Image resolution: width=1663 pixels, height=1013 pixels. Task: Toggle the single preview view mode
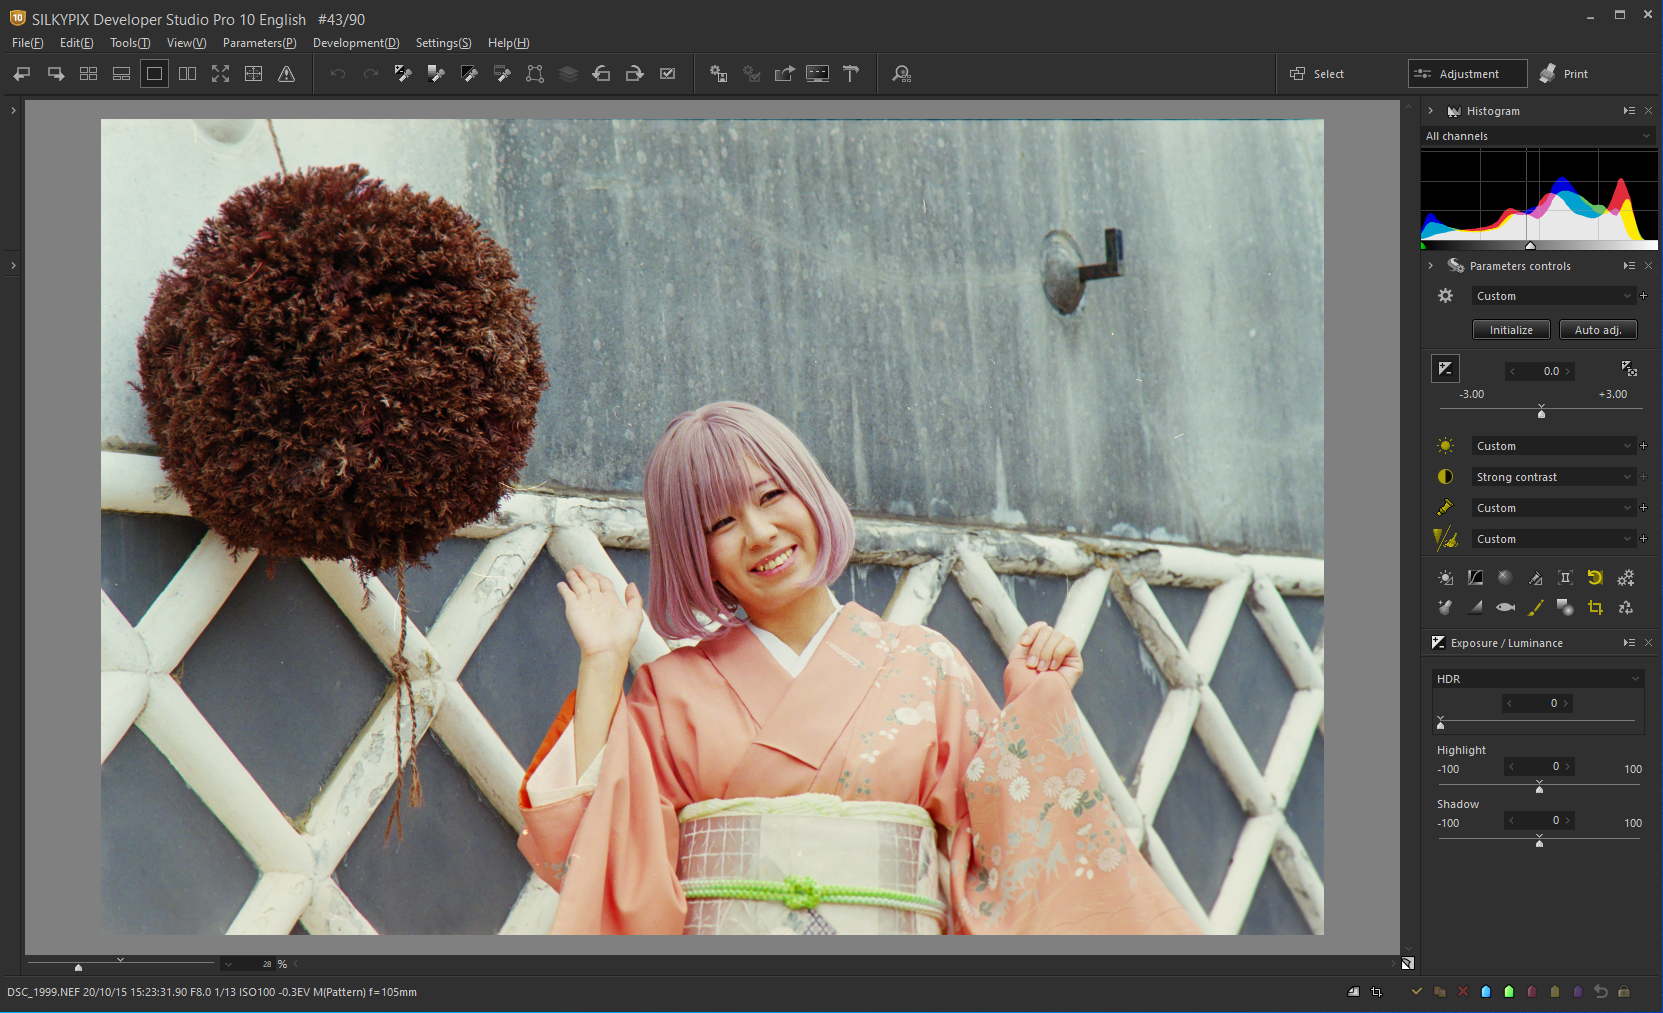(155, 74)
